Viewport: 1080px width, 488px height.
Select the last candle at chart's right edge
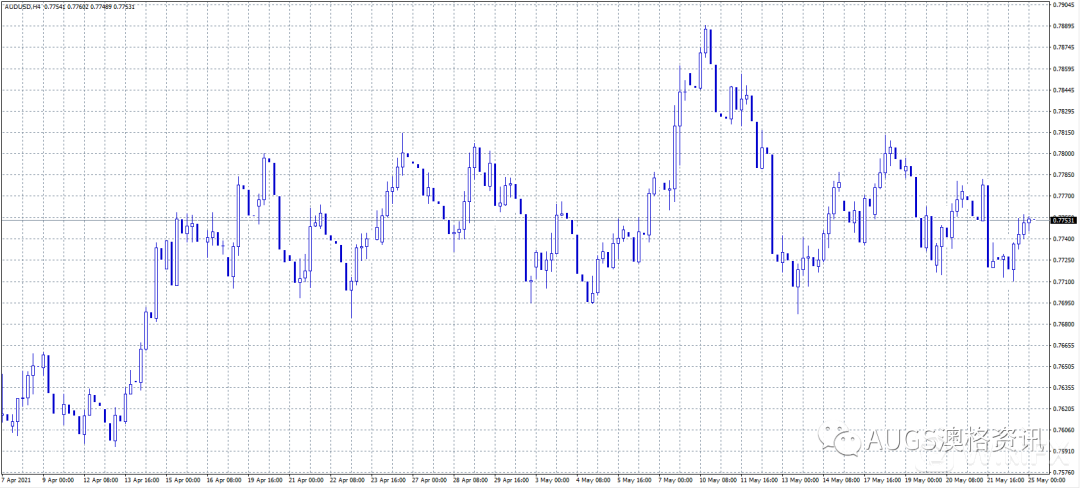click(1029, 220)
